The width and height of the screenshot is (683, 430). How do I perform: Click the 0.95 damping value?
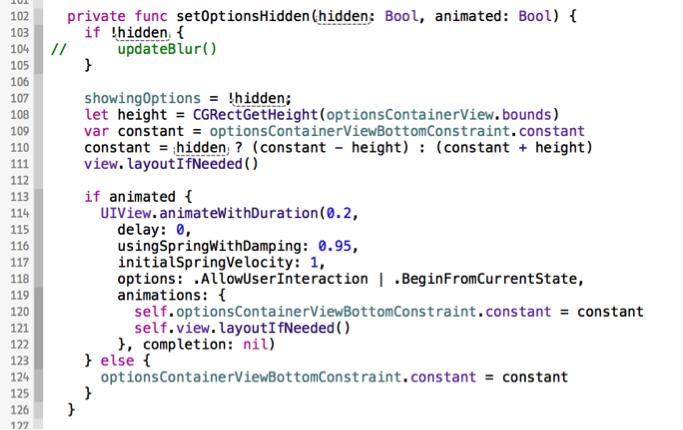point(338,246)
